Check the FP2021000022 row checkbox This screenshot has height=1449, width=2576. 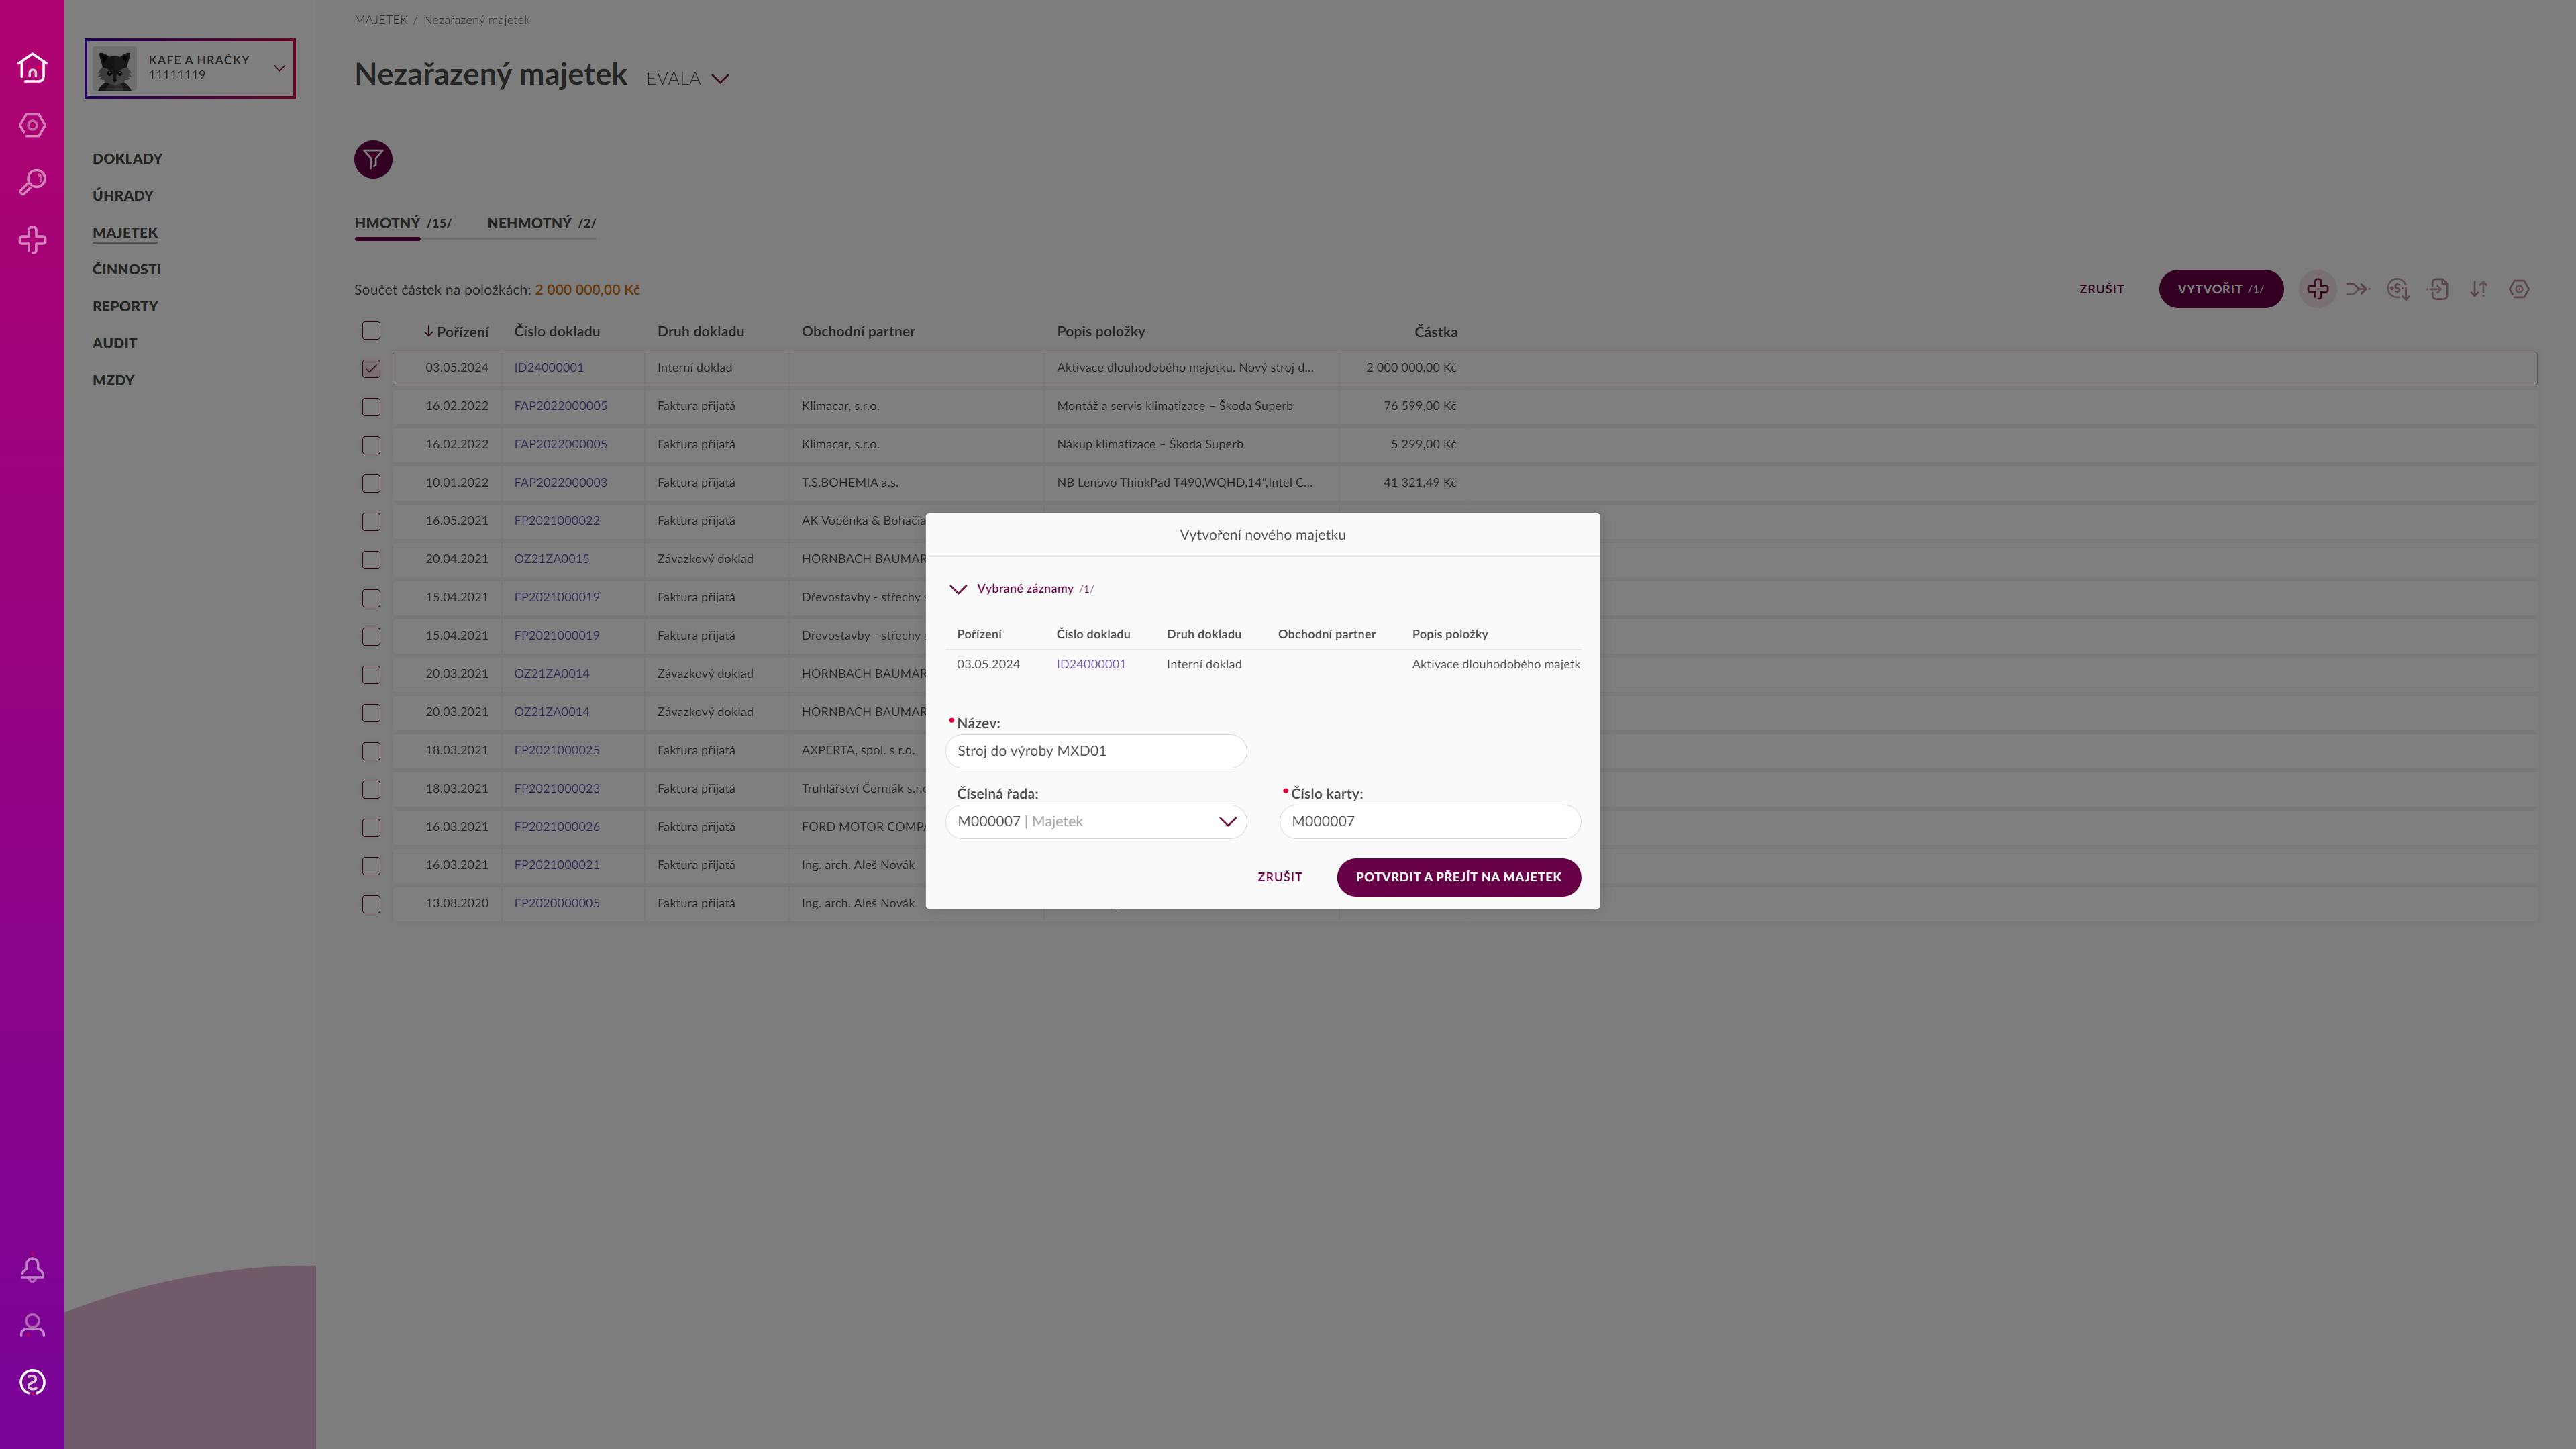pyautogui.click(x=371, y=522)
